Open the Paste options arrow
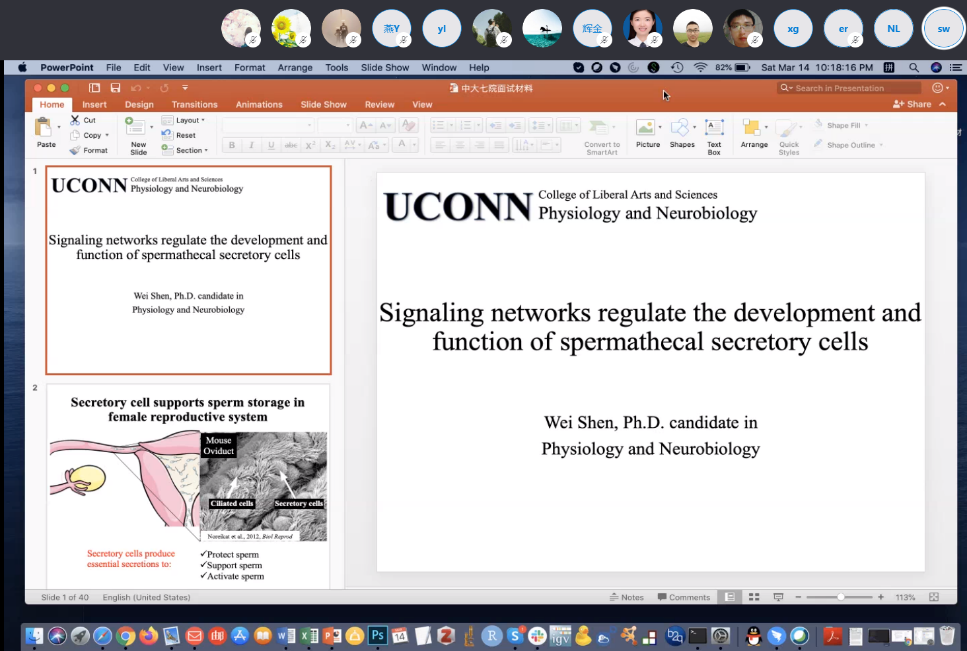 pos(59,127)
